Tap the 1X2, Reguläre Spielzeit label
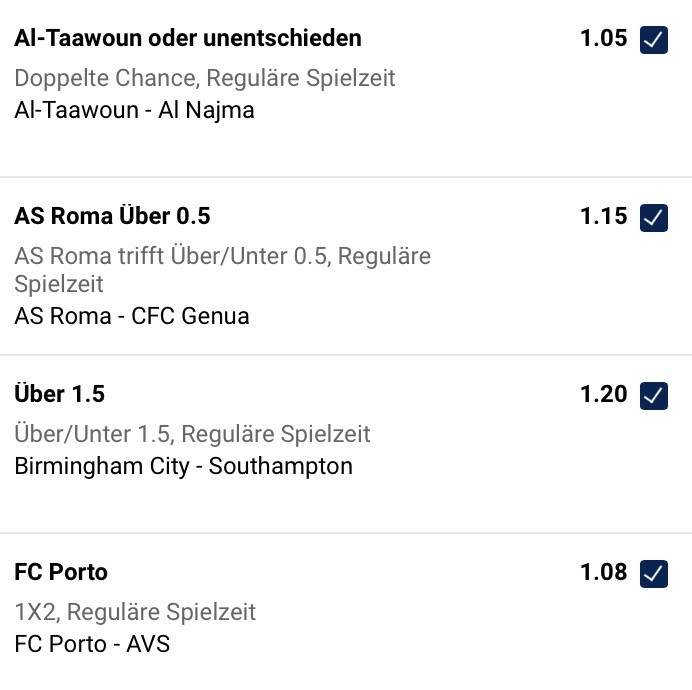692x690 pixels. point(135,611)
